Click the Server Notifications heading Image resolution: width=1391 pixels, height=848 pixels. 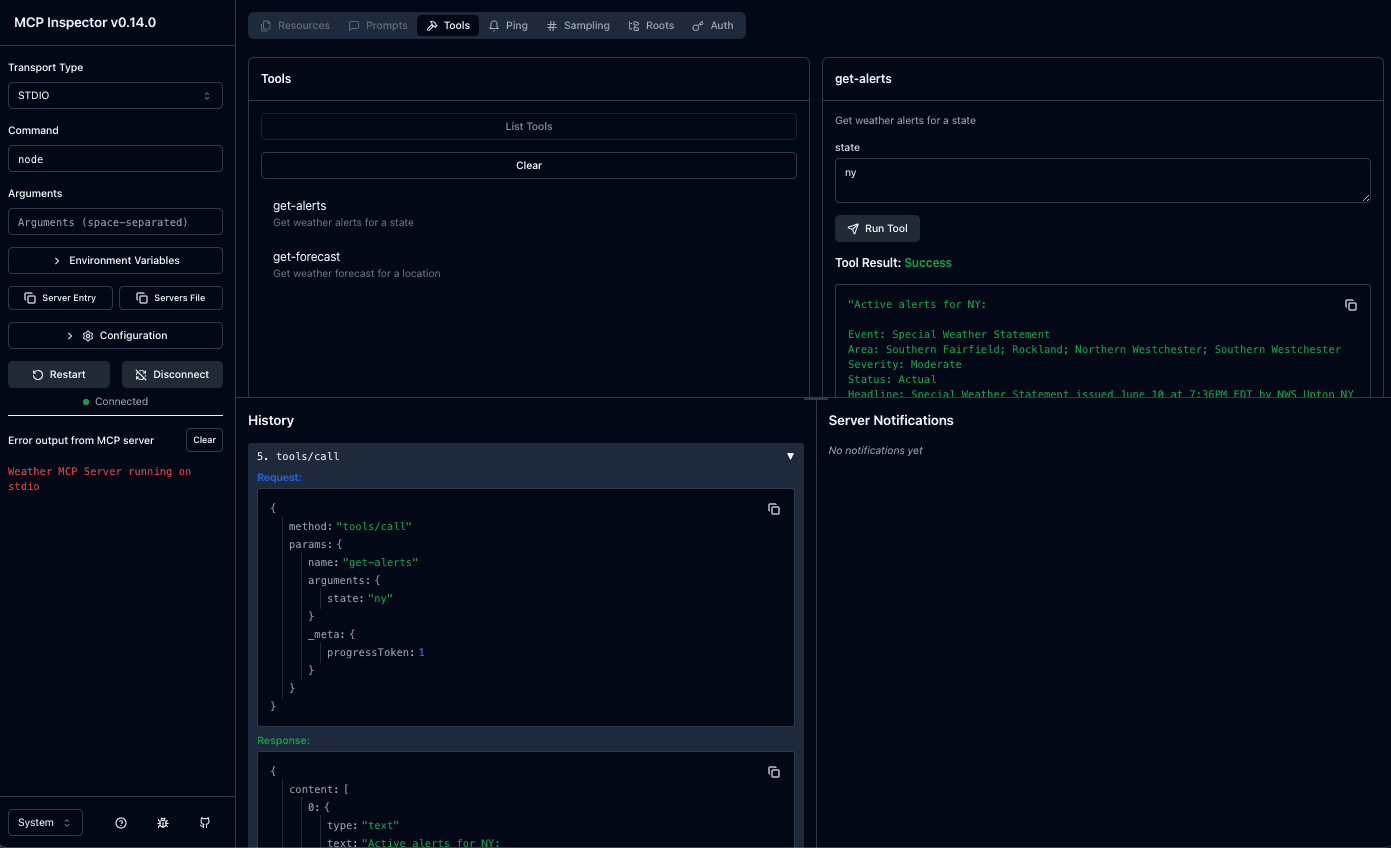click(x=891, y=420)
